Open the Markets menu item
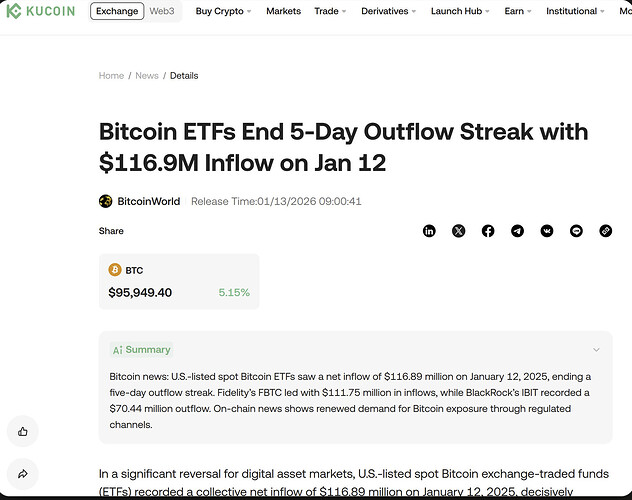The width and height of the screenshot is (632, 500). tap(284, 12)
